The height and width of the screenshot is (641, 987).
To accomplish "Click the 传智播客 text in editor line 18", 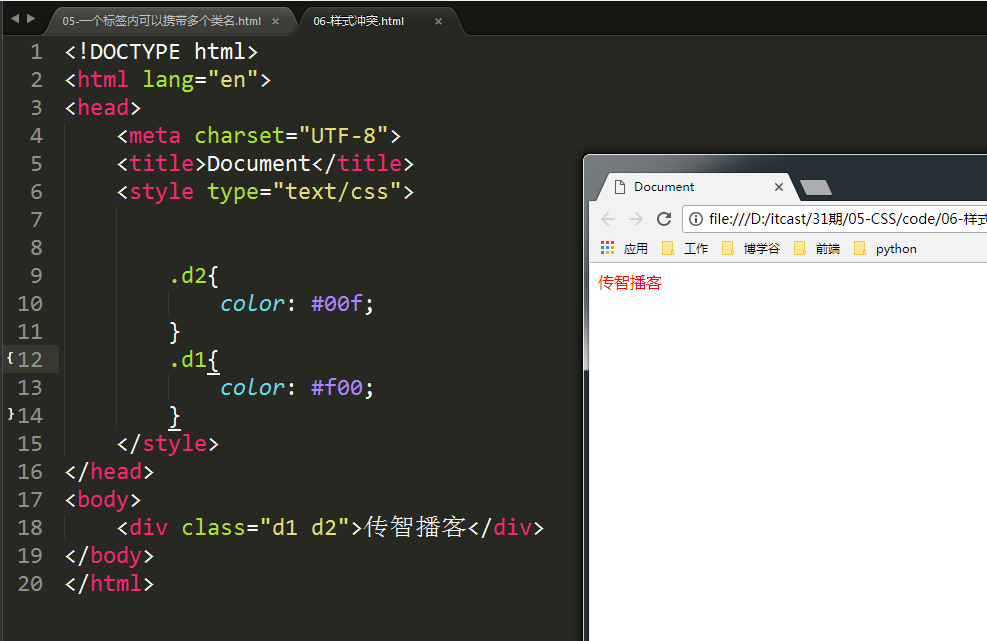I will pyautogui.click(x=415, y=527).
